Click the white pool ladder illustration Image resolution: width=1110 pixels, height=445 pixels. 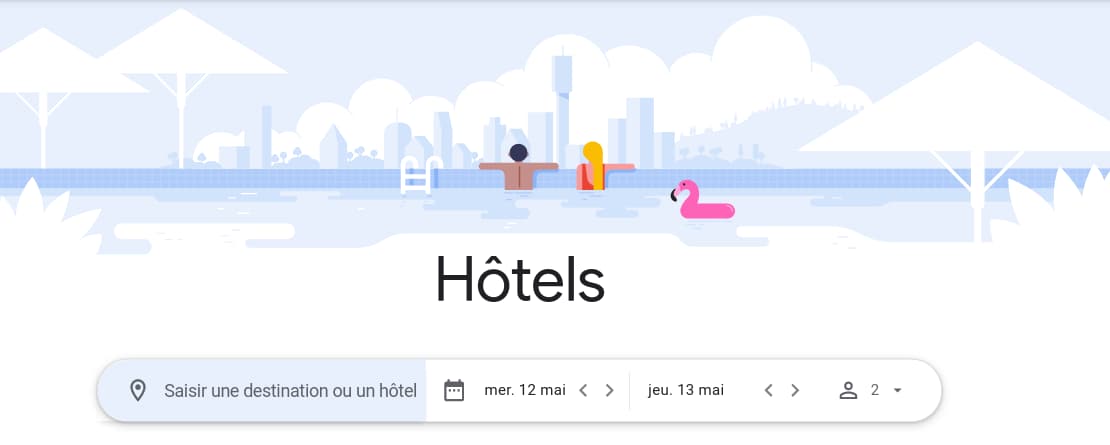(x=420, y=175)
